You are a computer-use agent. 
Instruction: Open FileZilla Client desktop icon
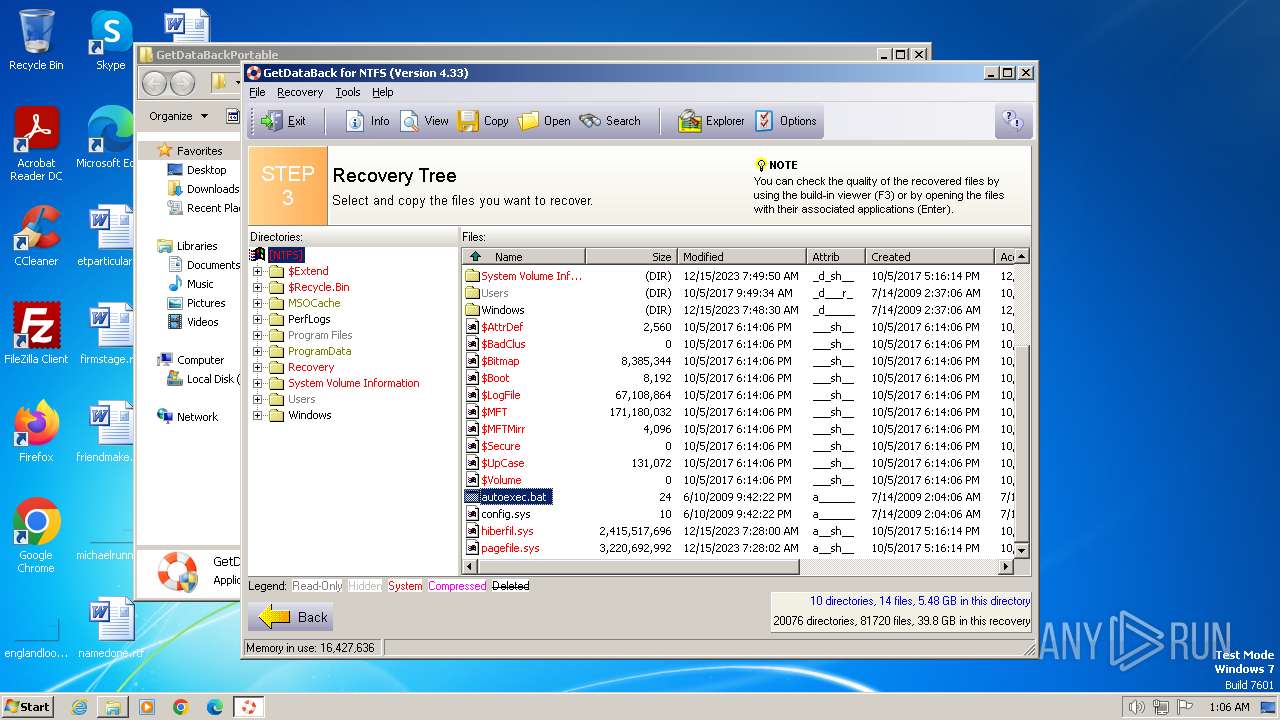tap(36, 333)
